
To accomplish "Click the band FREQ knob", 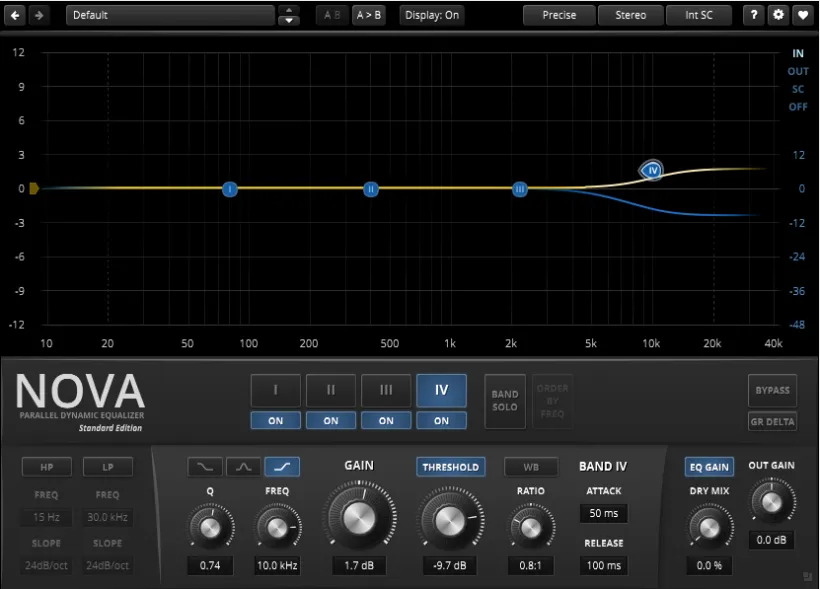I will (x=277, y=528).
